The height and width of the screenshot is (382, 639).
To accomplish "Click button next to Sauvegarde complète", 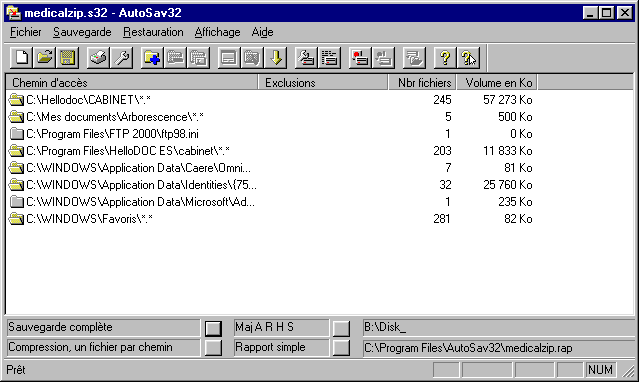I will coord(213,328).
